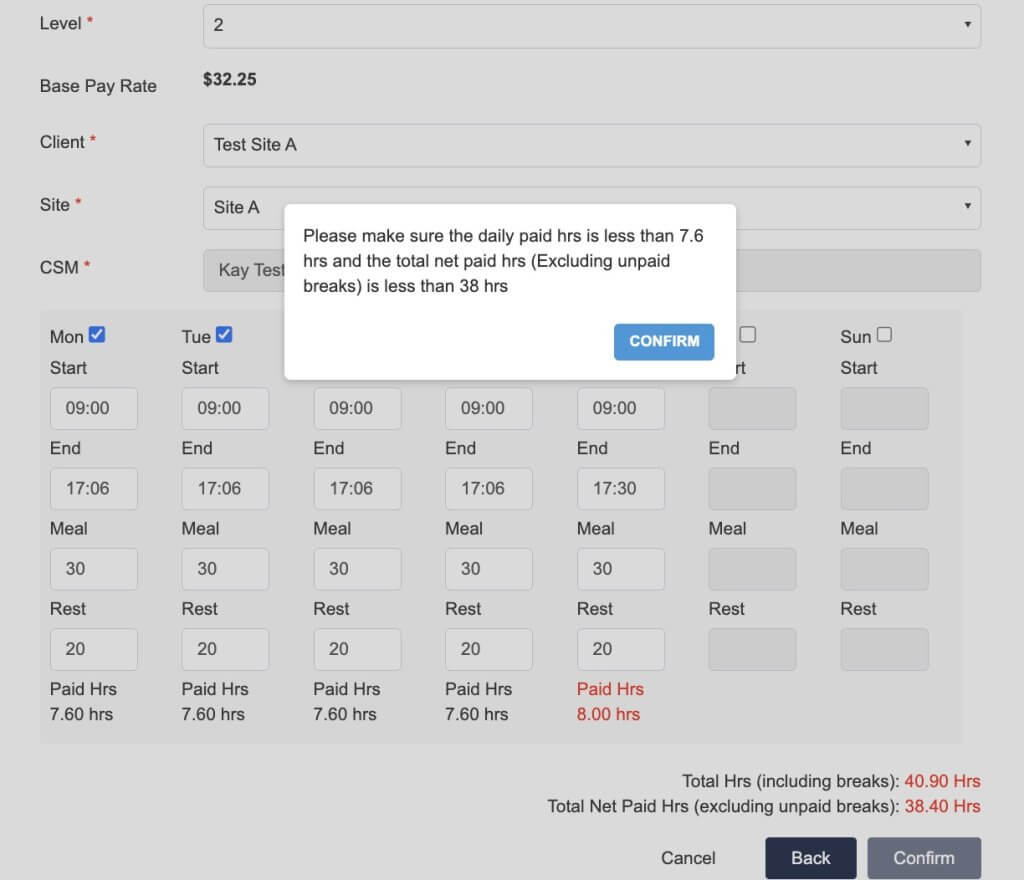
Task: Click the Mon 7.60 hrs paid value
Action: click(82, 714)
